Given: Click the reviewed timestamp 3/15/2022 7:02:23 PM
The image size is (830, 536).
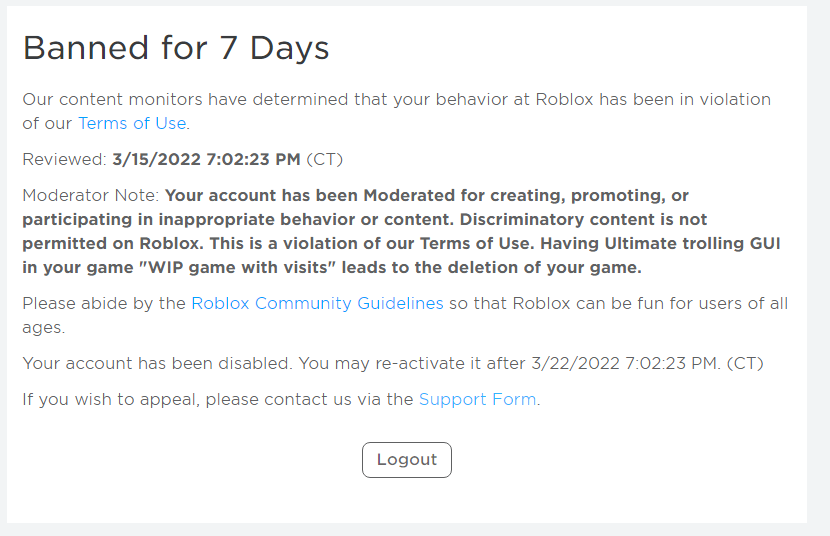Looking at the screenshot, I should pyautogui.click(x=206, y=160).
